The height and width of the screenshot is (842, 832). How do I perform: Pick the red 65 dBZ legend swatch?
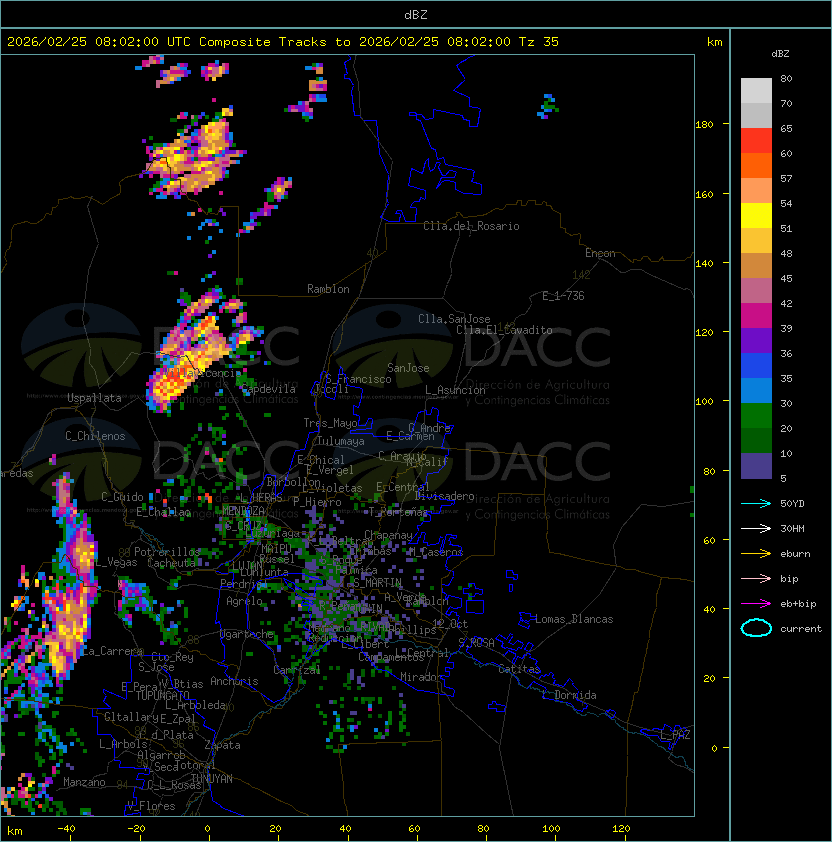[756, 140]
